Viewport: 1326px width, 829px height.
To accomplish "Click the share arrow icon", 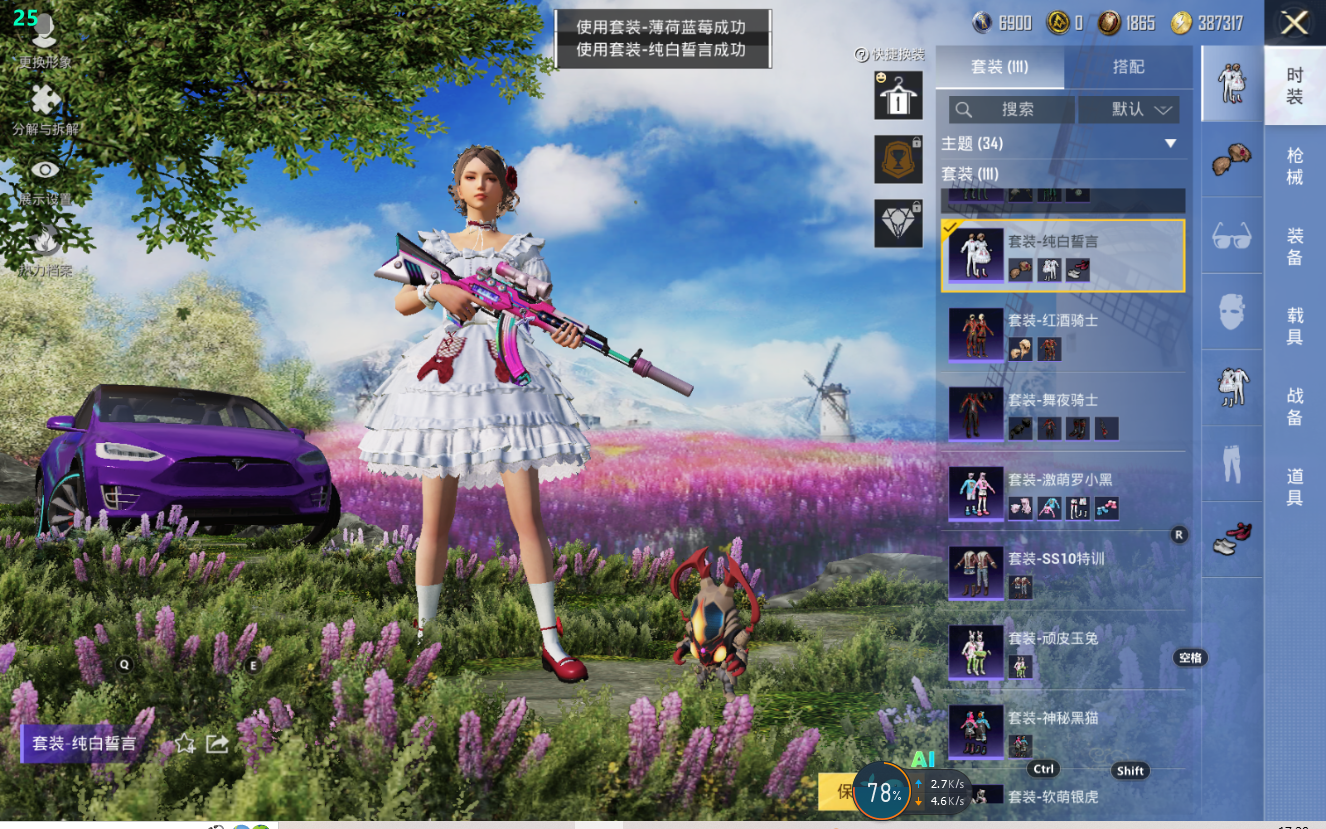I will pos(217,743).
